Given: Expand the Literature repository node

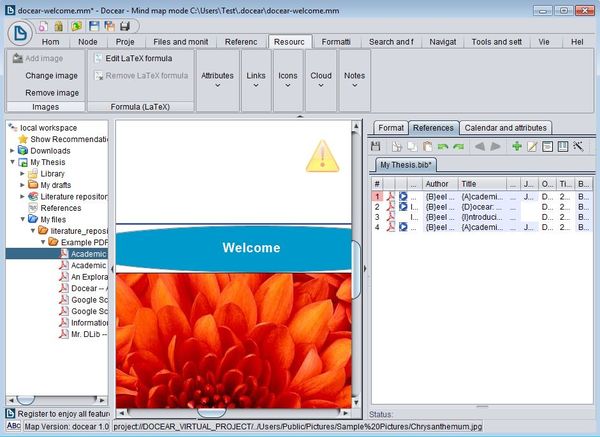Looking at the screenshot, I should [x=23, y=196].
